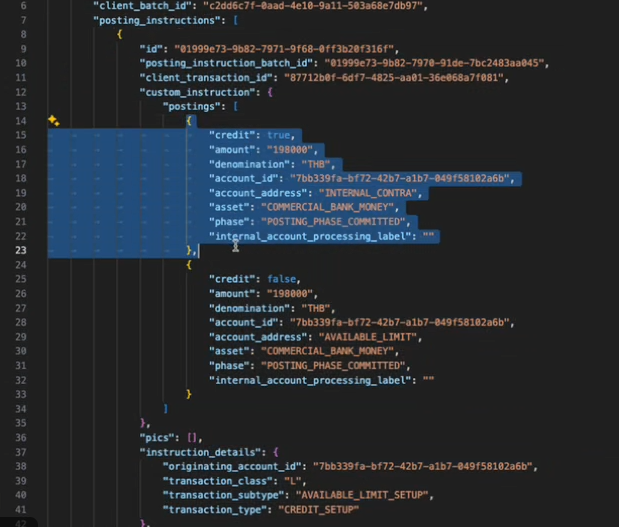Image resolution: width=619 pixels, height=527 pixels.
Task: Click line number 7 in the gutter
Action: pos(23,20)
